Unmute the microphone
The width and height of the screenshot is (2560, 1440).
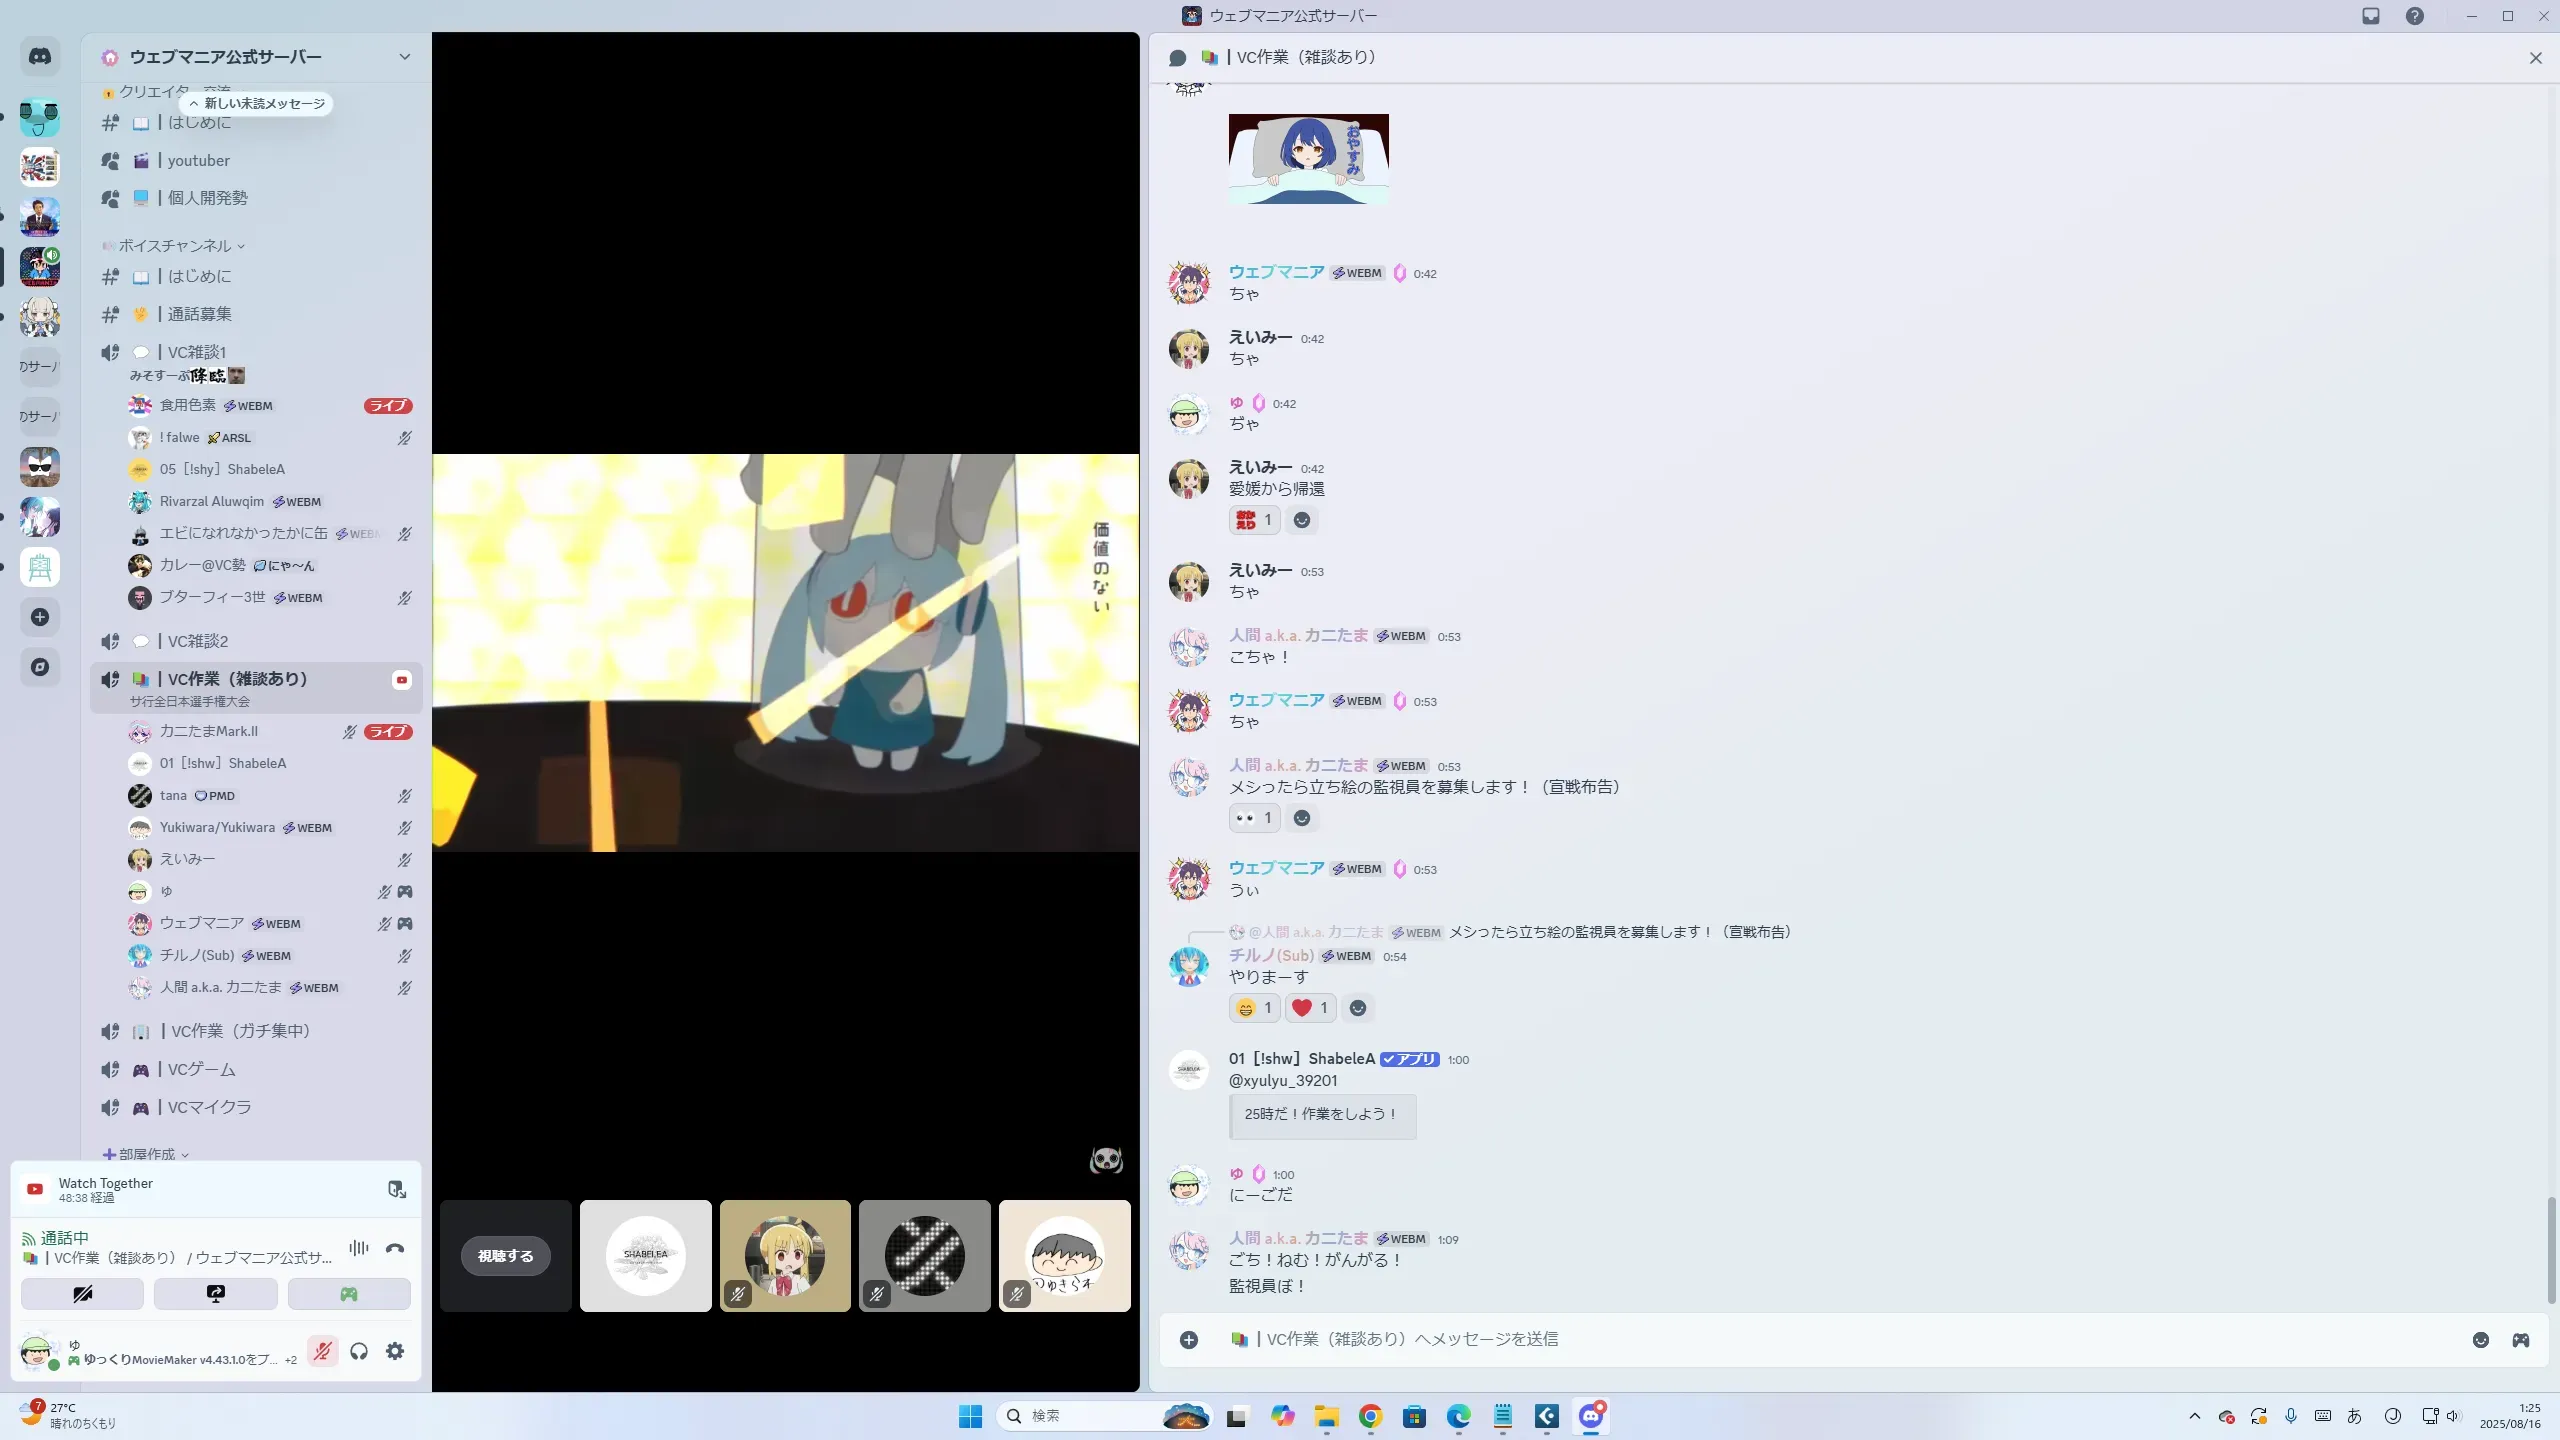(322, 1352)
